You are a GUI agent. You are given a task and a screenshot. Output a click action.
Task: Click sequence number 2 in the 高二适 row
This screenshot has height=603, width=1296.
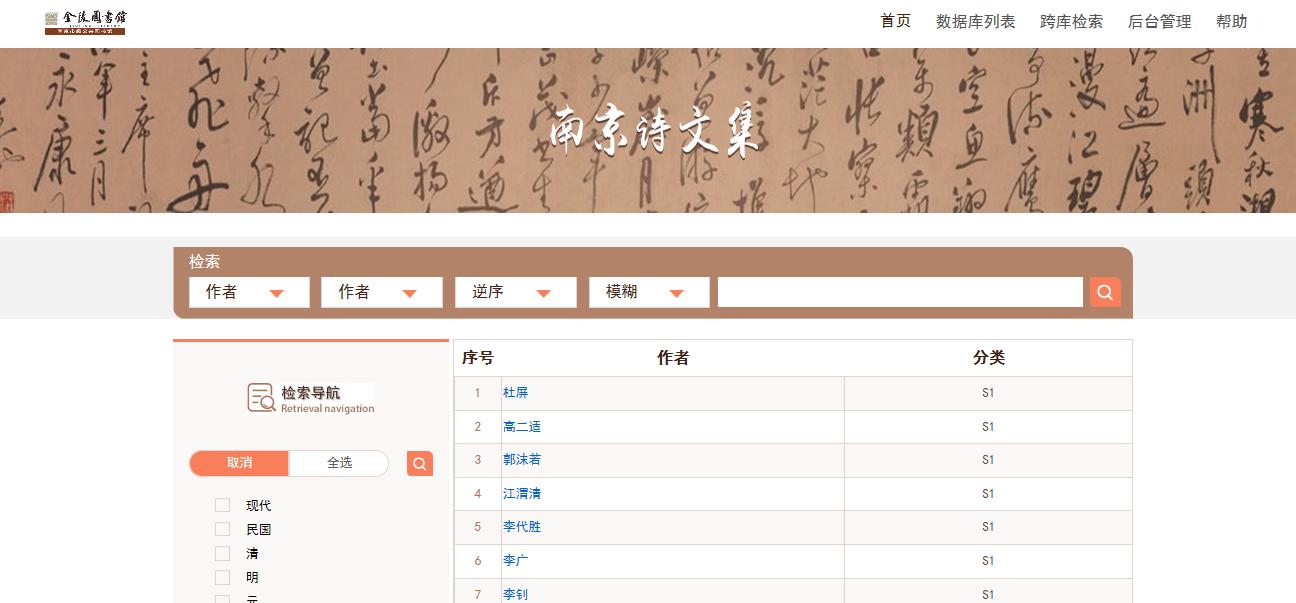(x=478, y=427)
